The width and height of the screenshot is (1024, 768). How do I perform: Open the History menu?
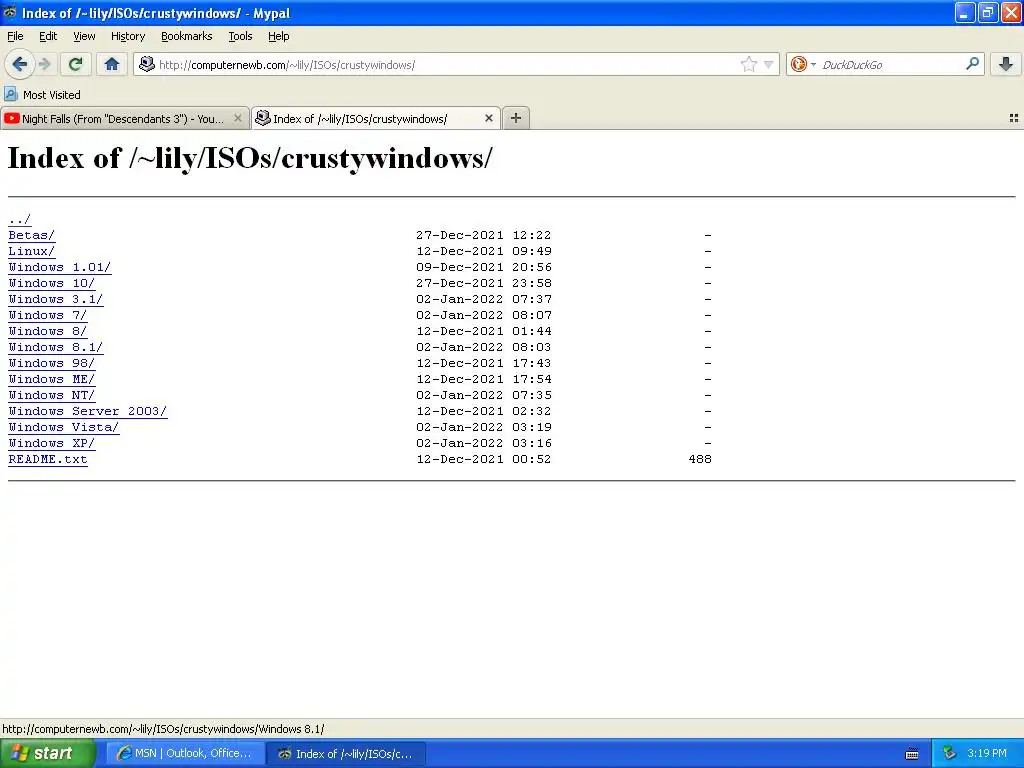tap(128, 36)
